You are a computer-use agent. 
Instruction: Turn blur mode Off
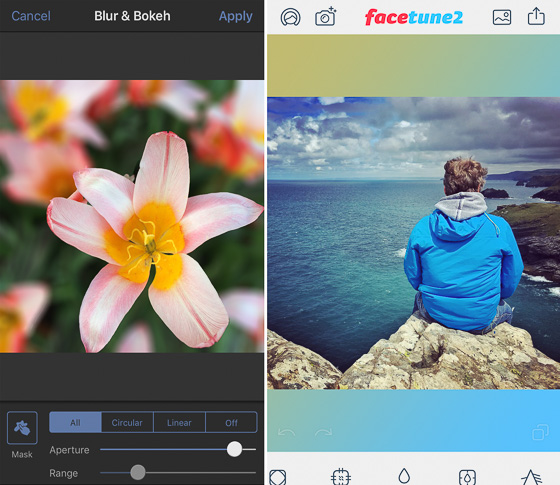pos(231,422)
